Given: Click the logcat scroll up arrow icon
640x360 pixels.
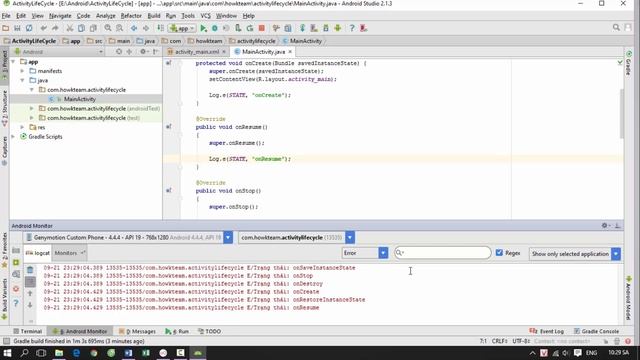Looking at the screenshot, I should (x=30, y=293).
